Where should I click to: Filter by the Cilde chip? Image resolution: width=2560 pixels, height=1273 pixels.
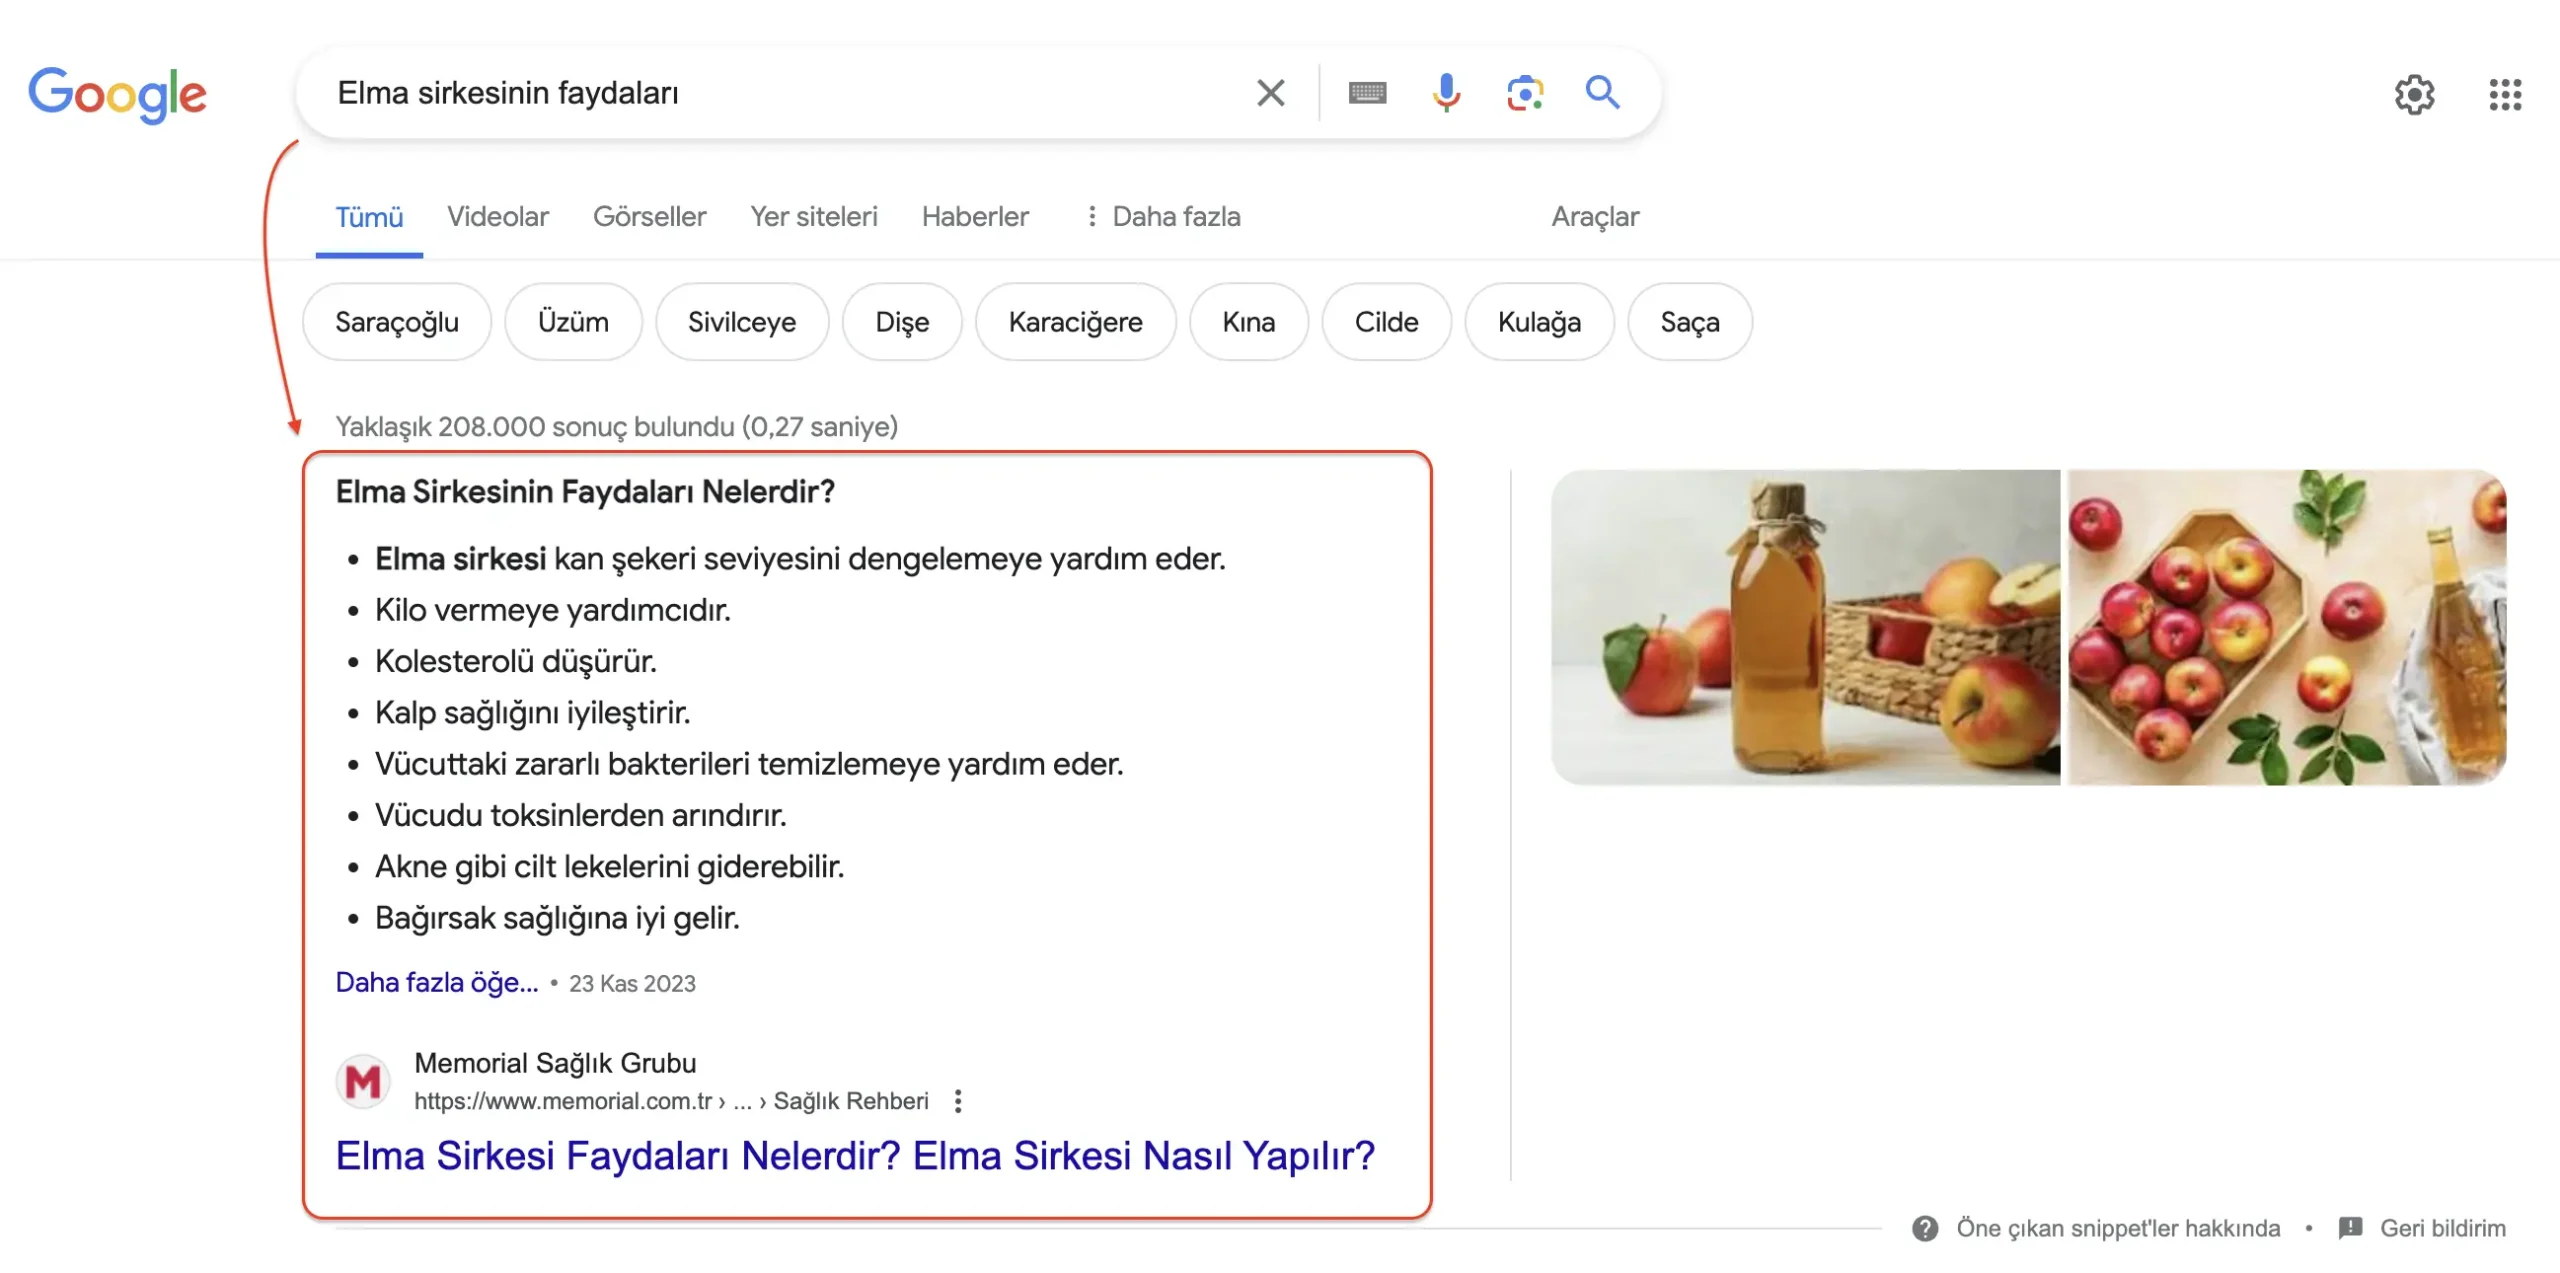pos(1386,322)
